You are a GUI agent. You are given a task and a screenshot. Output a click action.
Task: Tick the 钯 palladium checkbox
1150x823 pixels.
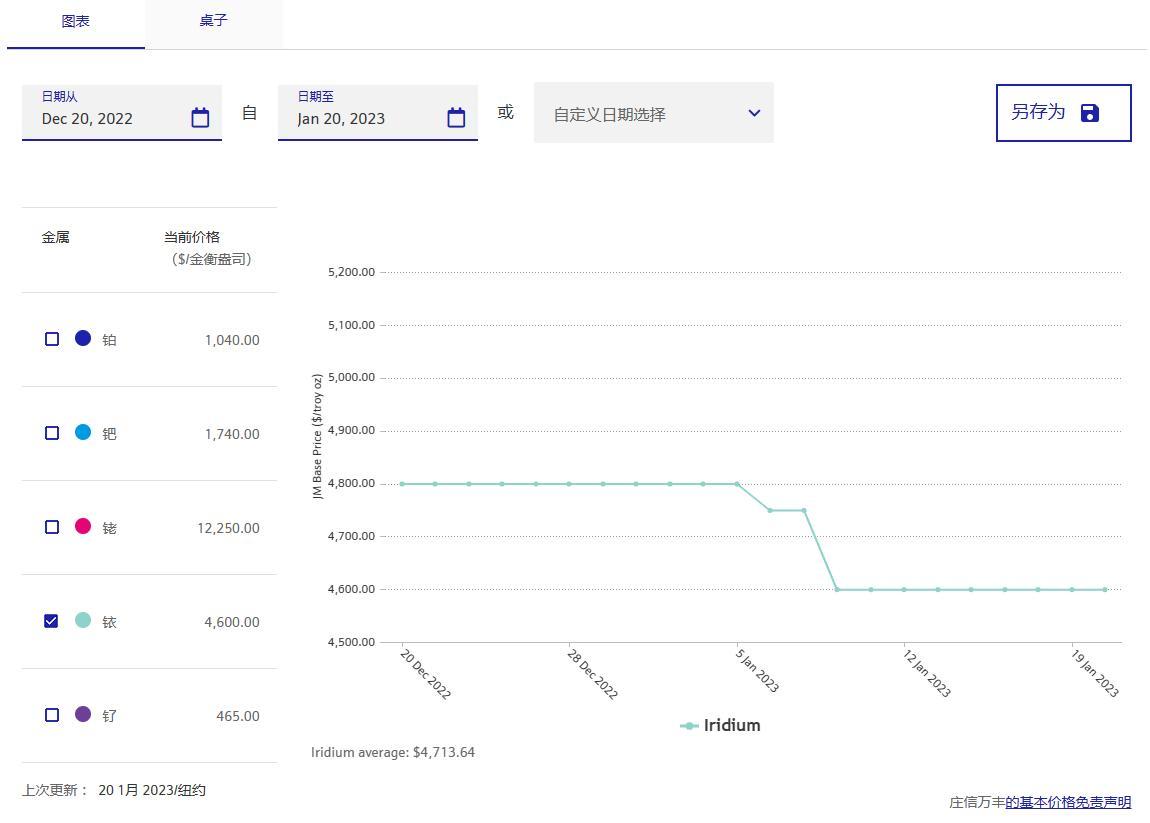[52, 433]
